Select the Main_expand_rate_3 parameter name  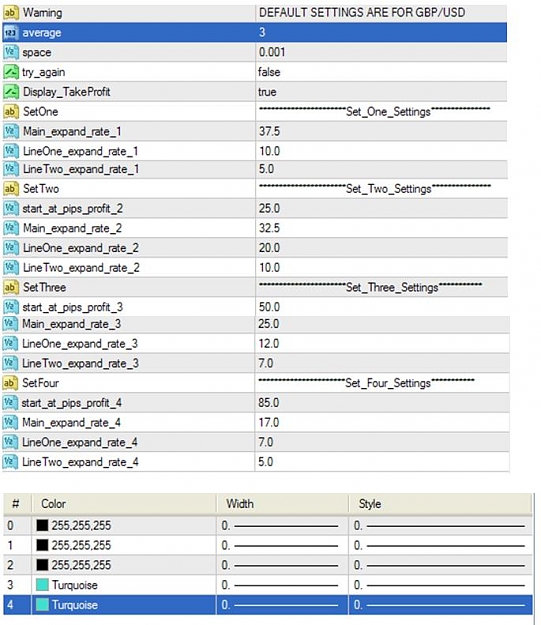pyautogui.click(x=71, y=324)
